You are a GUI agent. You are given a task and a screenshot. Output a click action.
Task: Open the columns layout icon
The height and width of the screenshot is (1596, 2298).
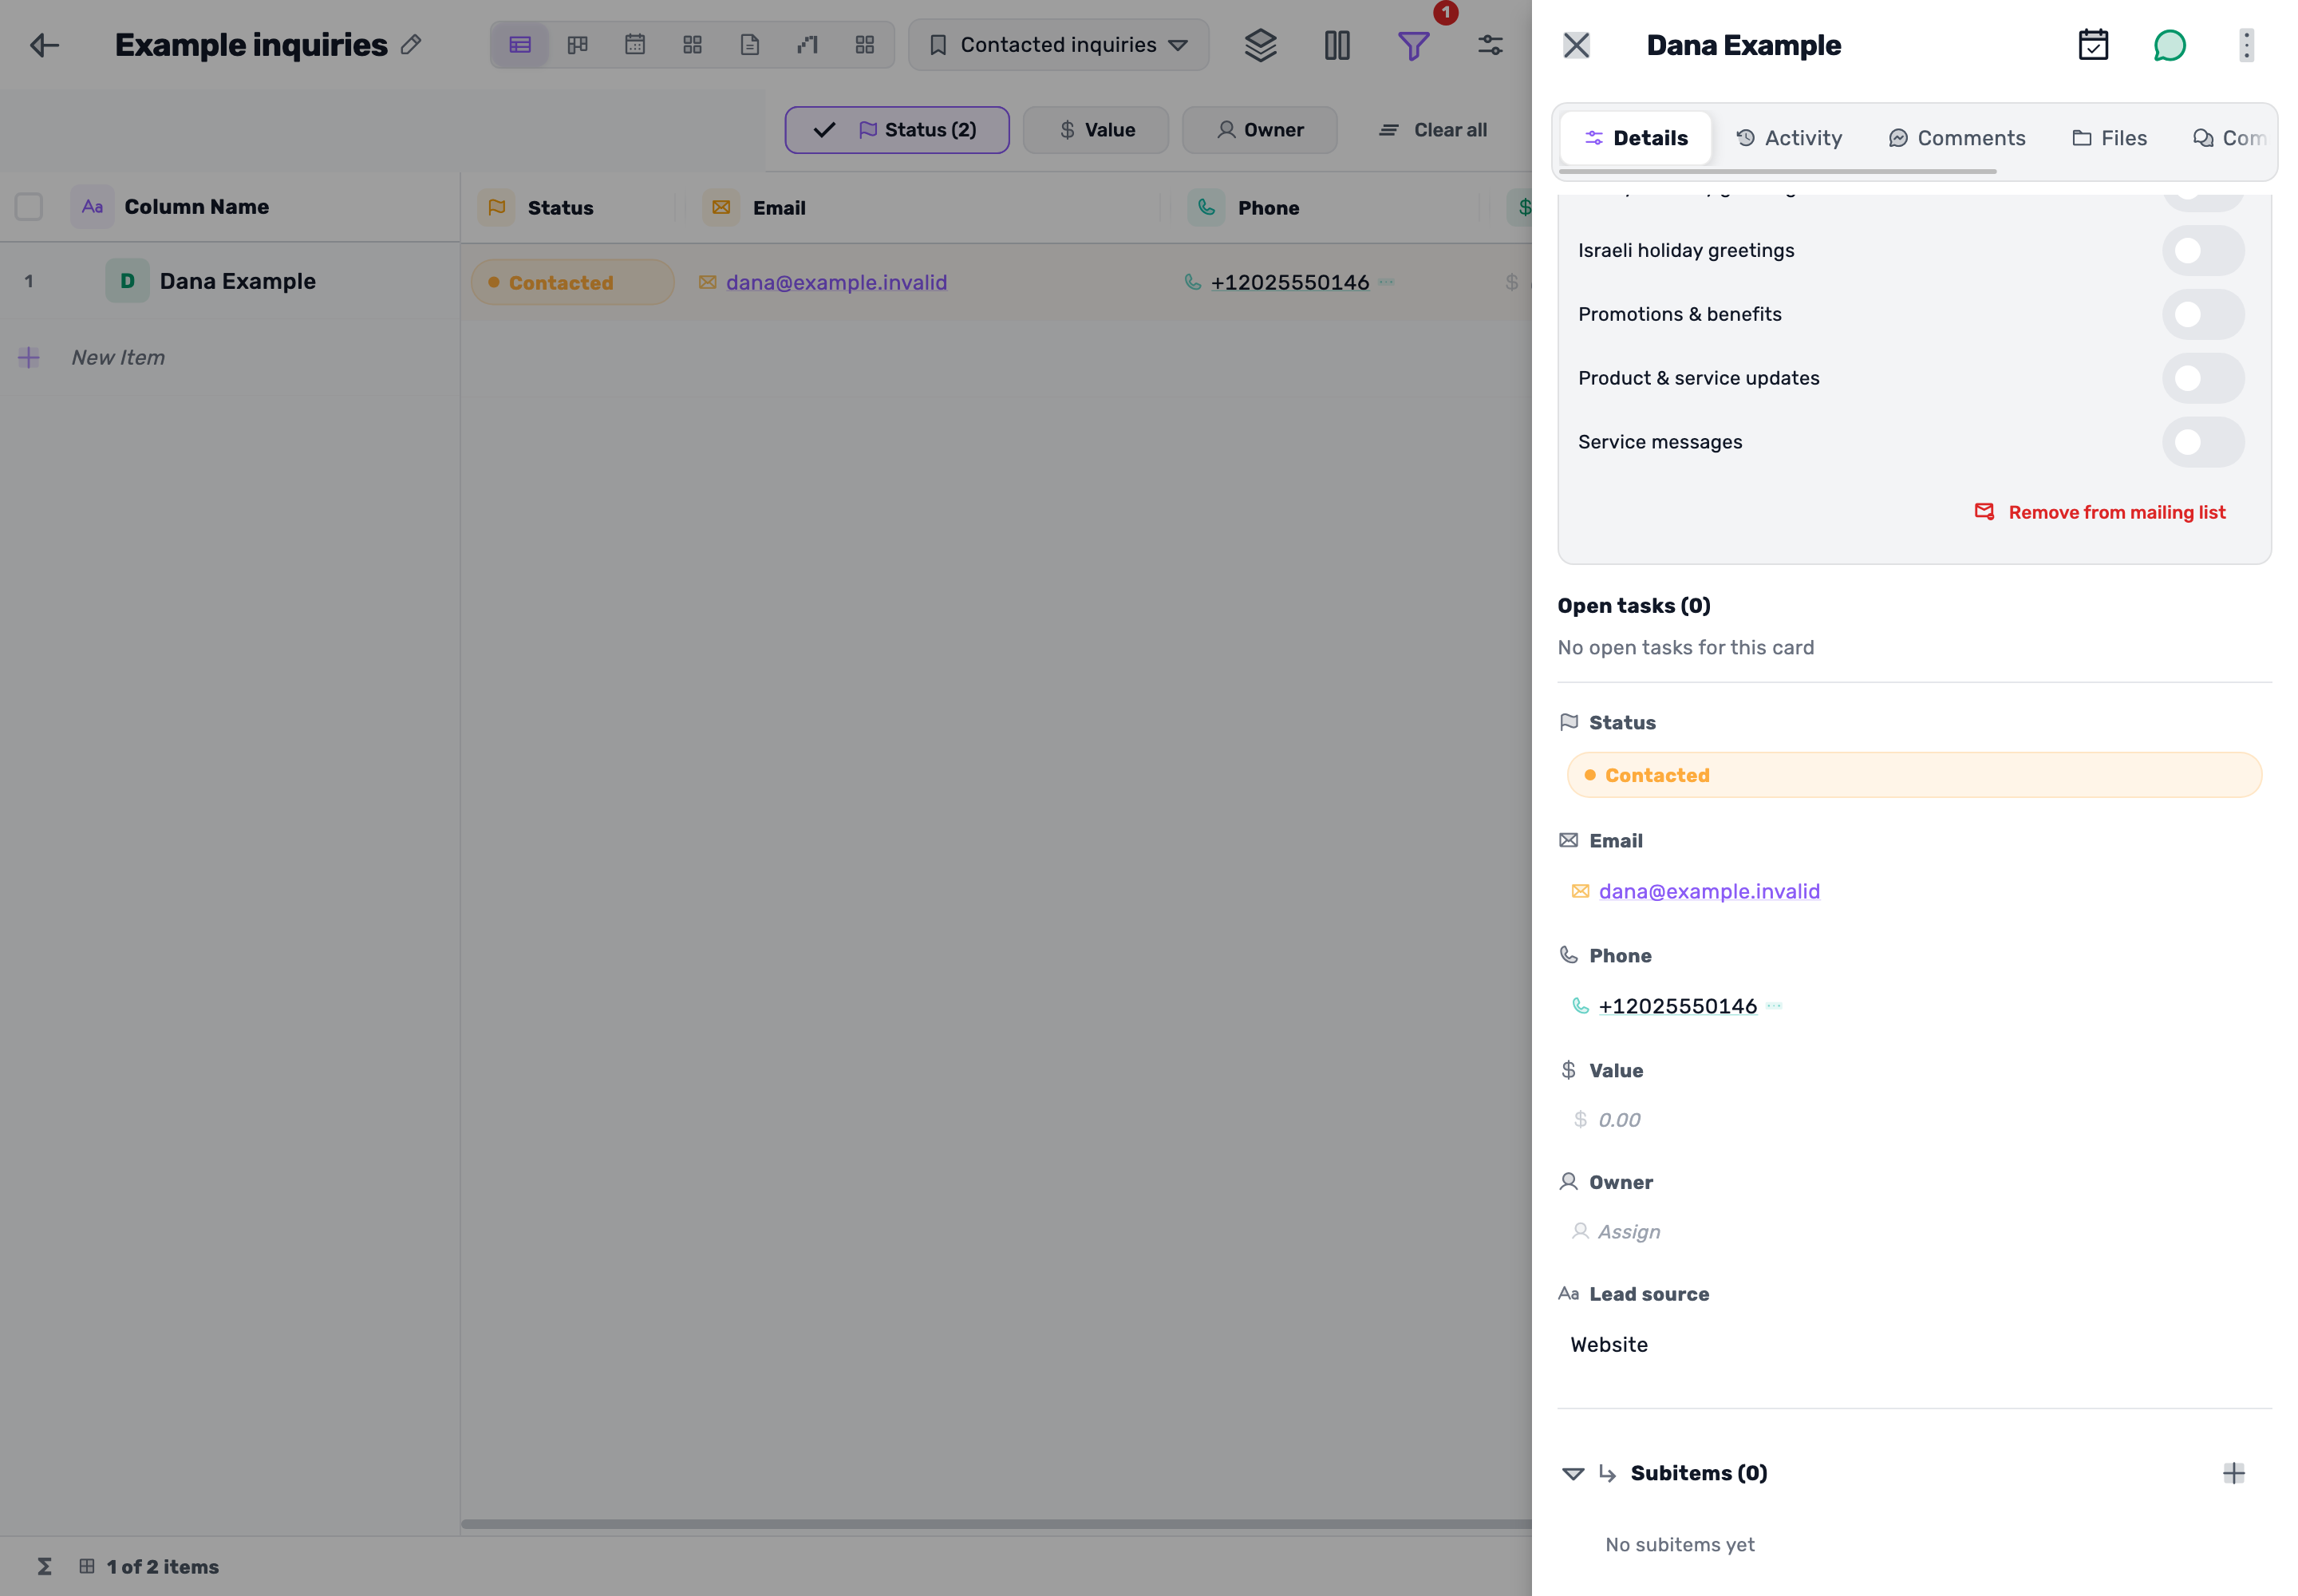[1337, 45]
